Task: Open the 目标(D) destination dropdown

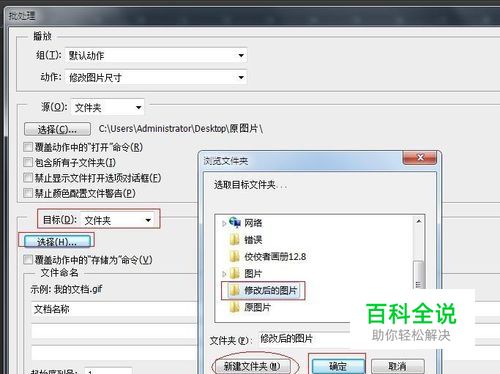Action: (x=117, y=220)
